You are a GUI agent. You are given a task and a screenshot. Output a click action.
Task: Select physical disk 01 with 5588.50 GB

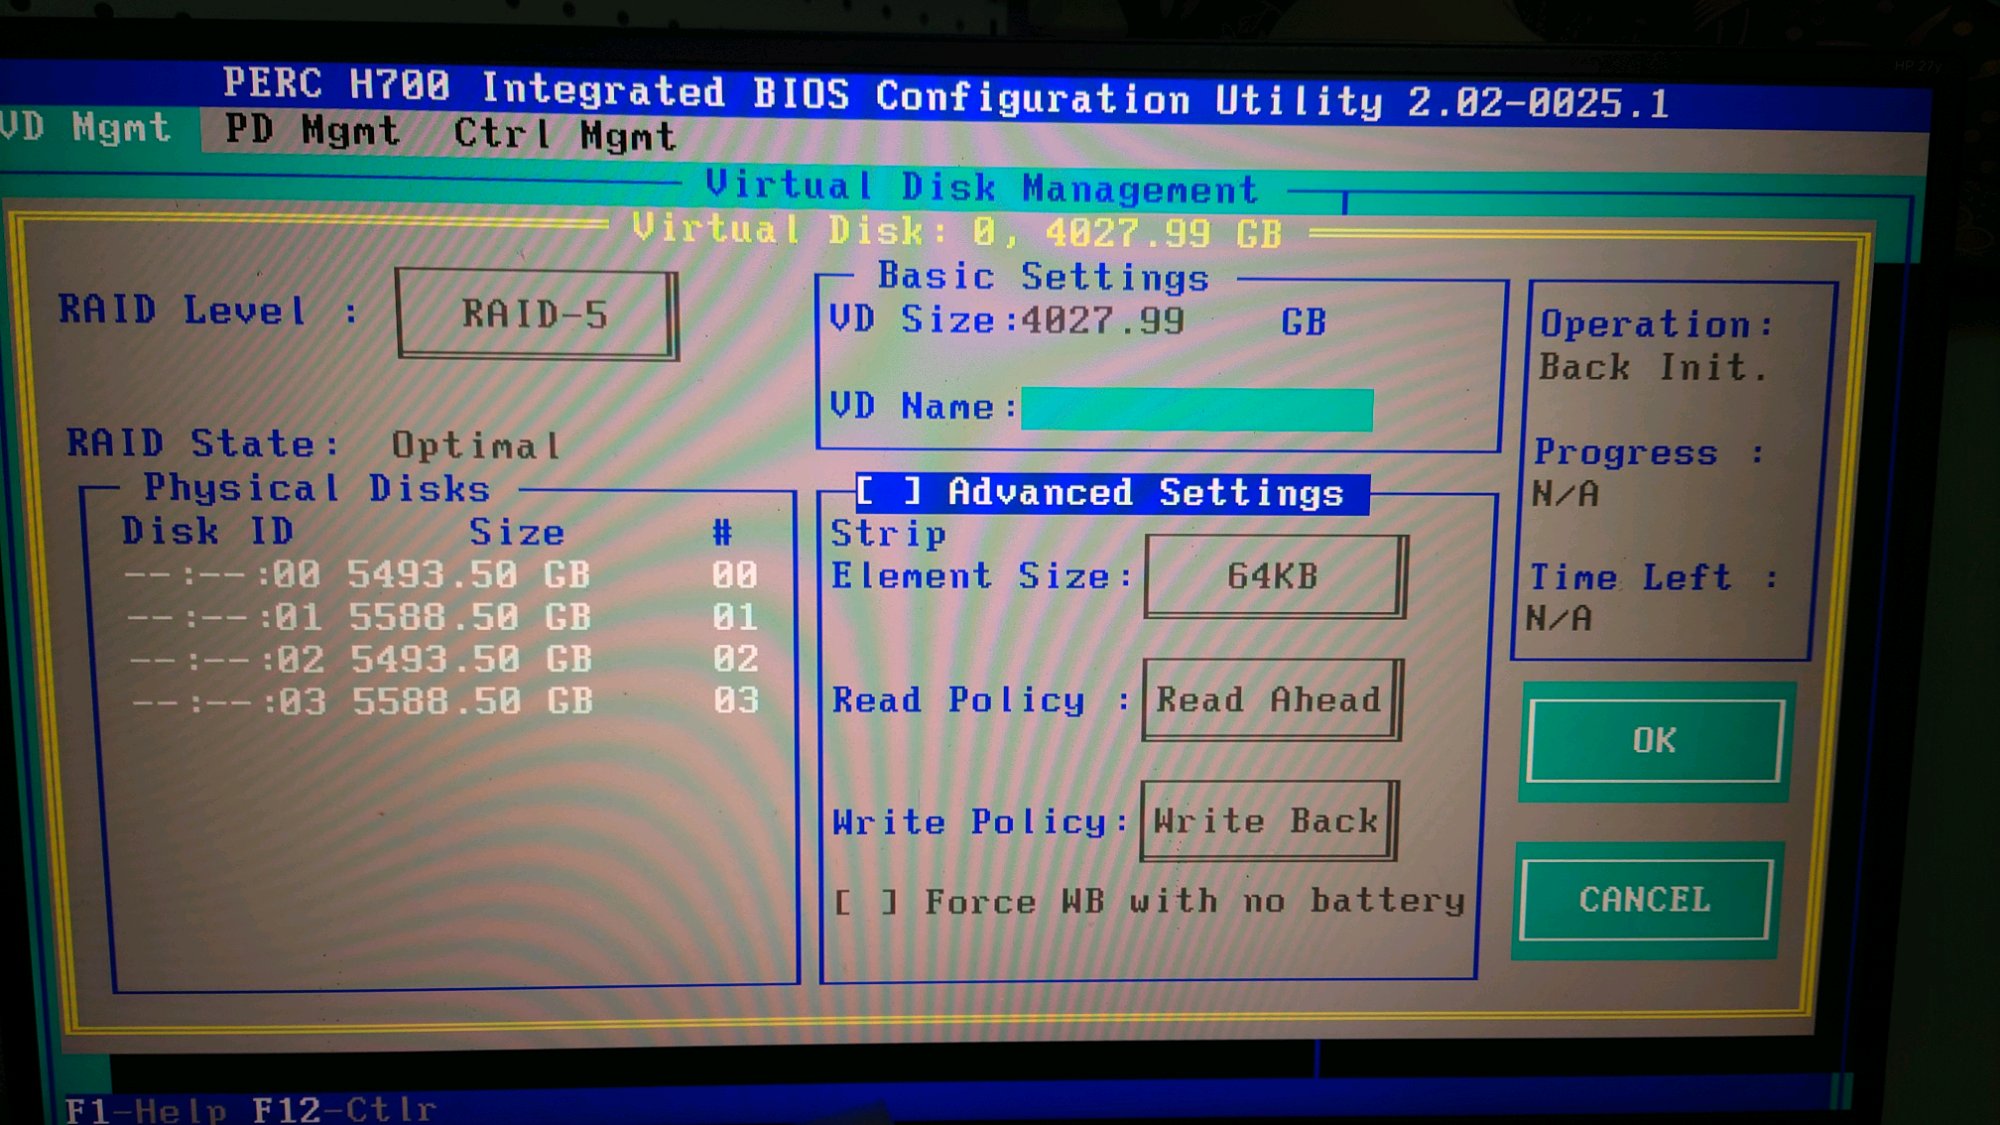pyautogui.click(x=443, y=617)
